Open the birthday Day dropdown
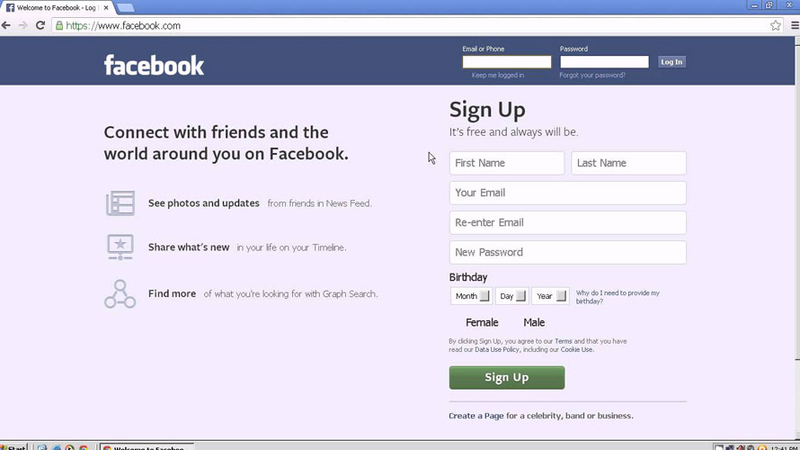Screen dimensions: 800x450 click(512, 296)
